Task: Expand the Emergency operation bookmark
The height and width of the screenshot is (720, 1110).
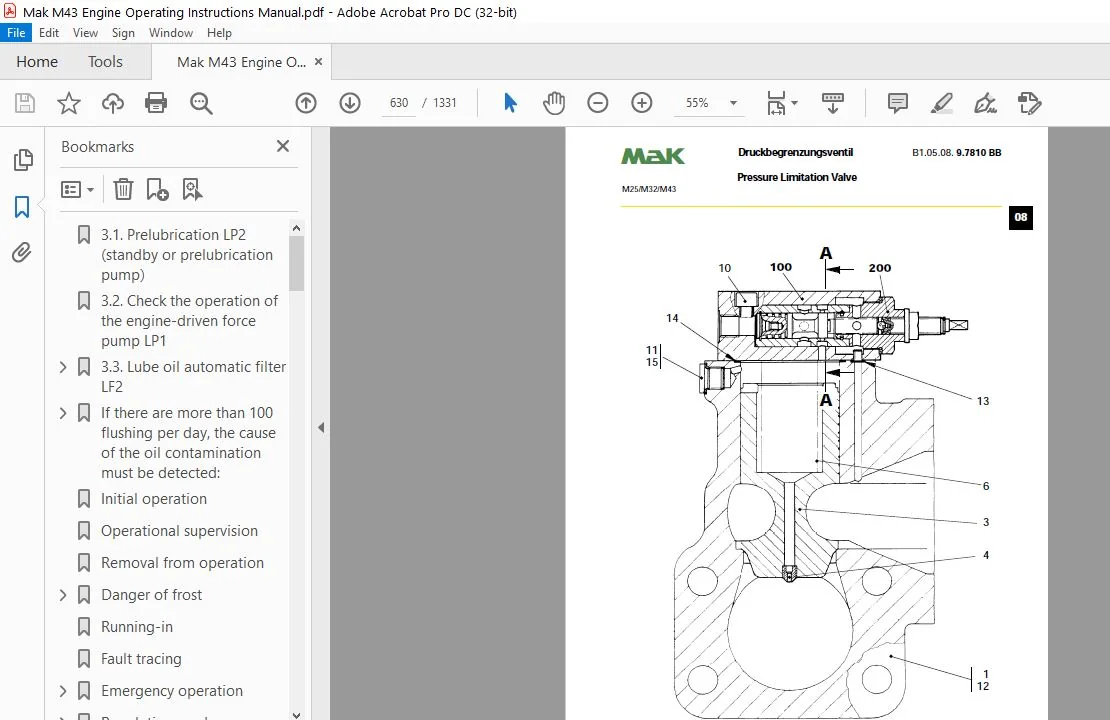Action: [63, 691]
